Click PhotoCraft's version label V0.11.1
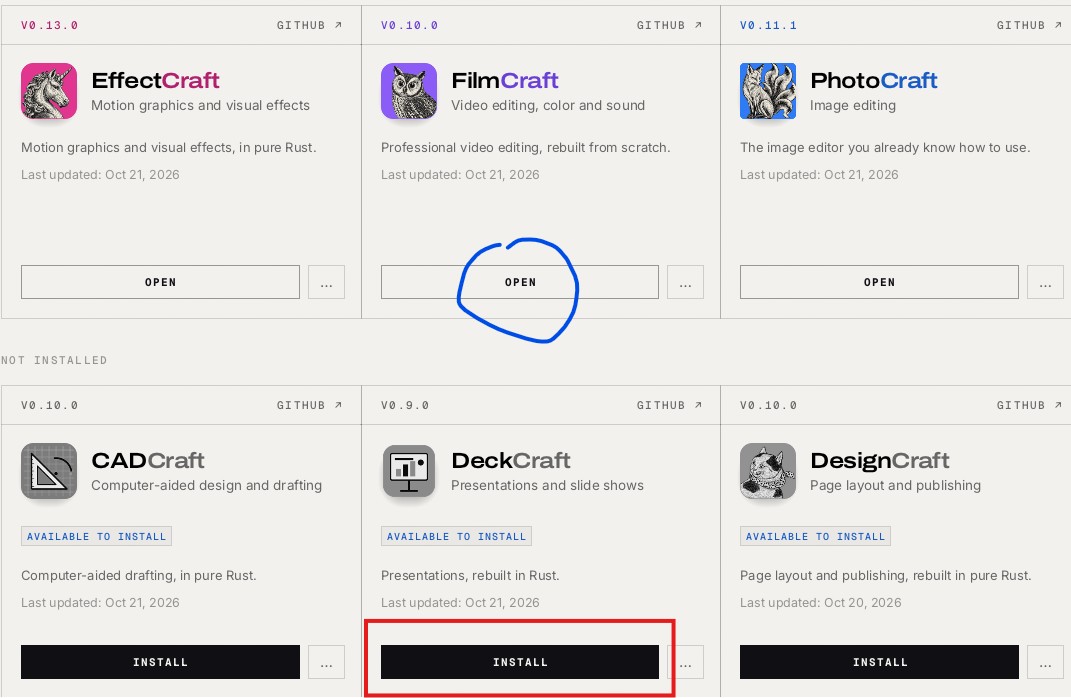The height and width of the screenshot is (698, 1071). (768, 25)
